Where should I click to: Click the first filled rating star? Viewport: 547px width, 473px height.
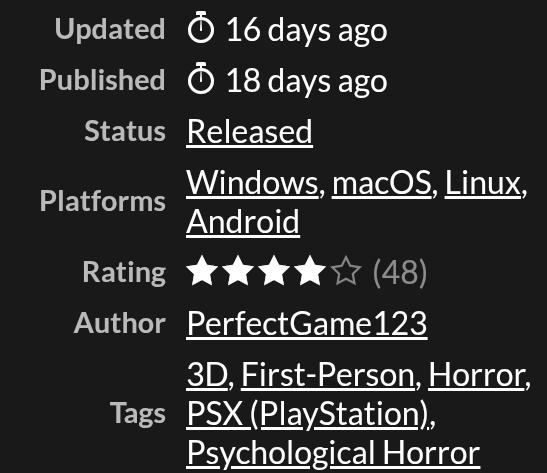click(202, 271)
